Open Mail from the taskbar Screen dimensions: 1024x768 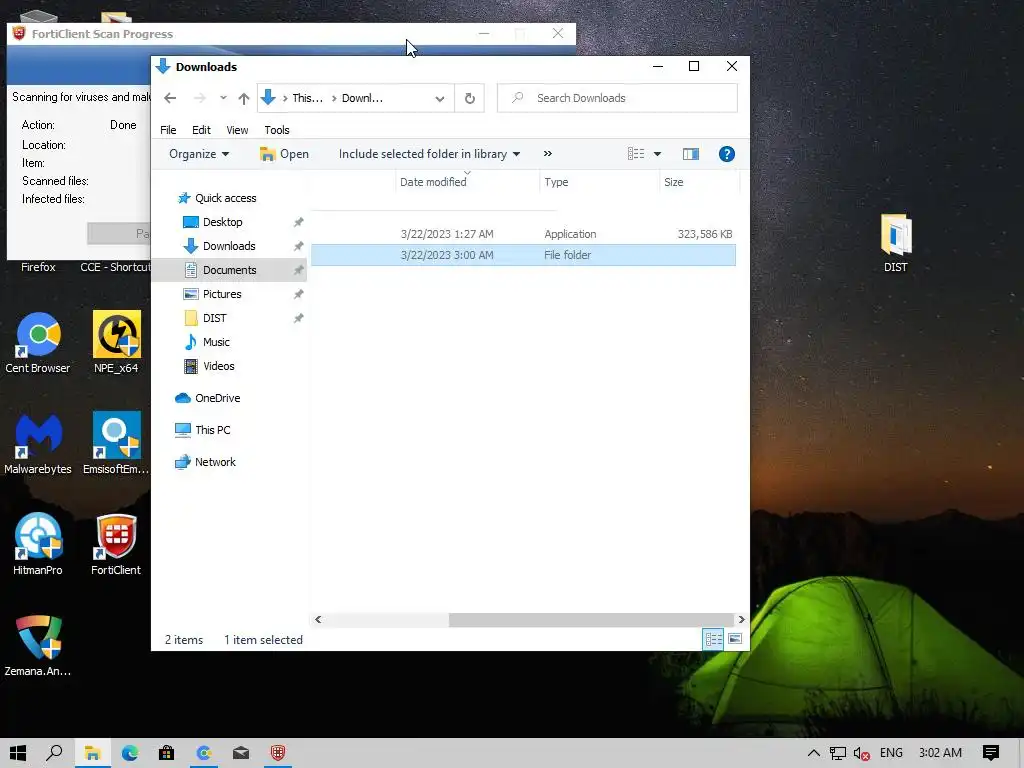241,753
